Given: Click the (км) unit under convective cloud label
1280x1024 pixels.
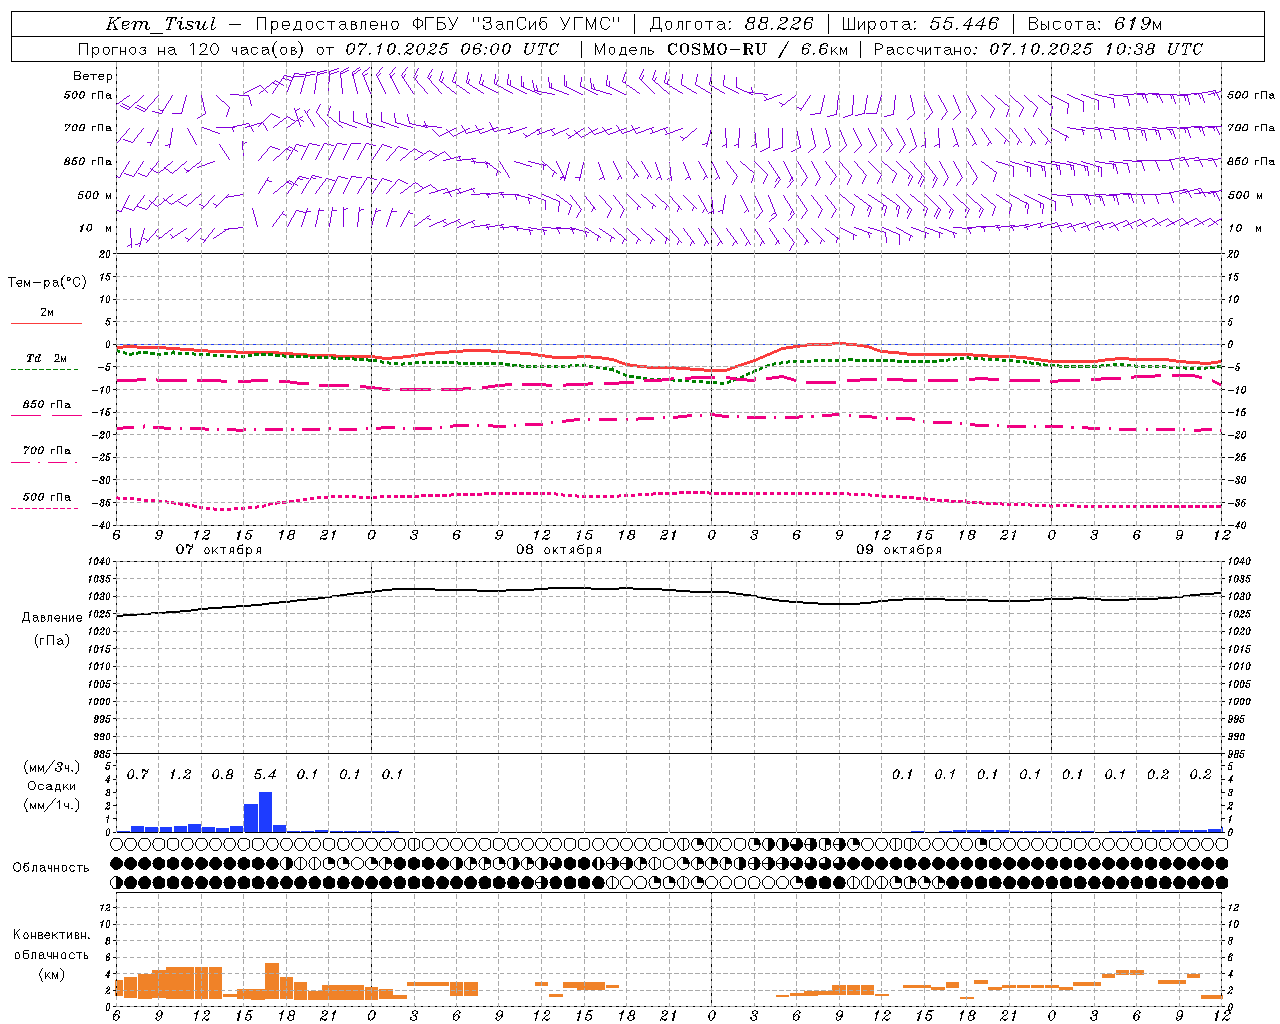Looking at the screenshot, I should pos(52,974).
